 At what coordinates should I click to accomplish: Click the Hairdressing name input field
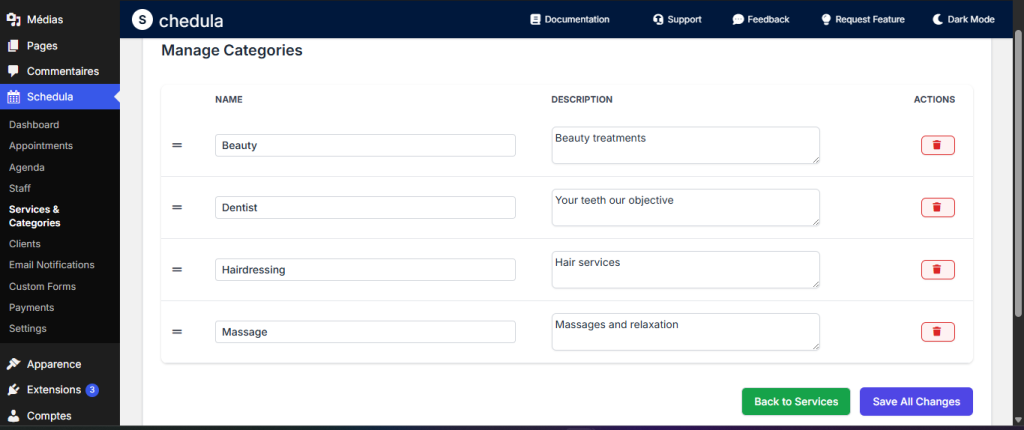(x=365, y=269)
